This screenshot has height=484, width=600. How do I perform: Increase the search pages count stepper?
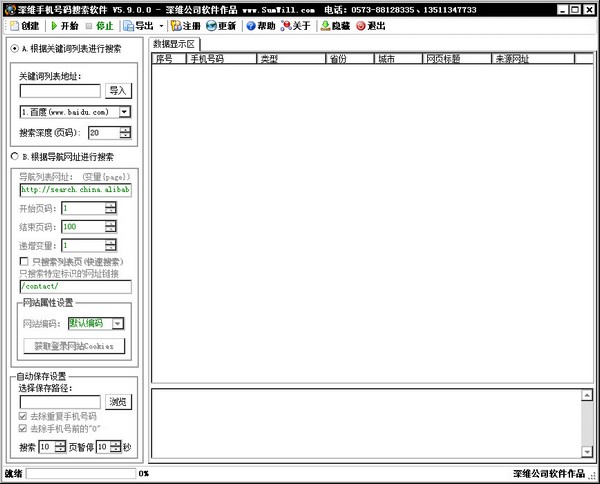[60, 444]
